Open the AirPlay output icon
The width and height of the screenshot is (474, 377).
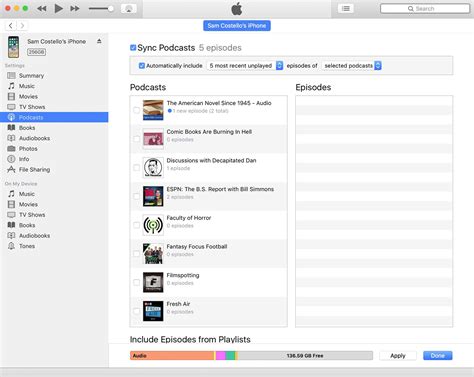point(128,9)
